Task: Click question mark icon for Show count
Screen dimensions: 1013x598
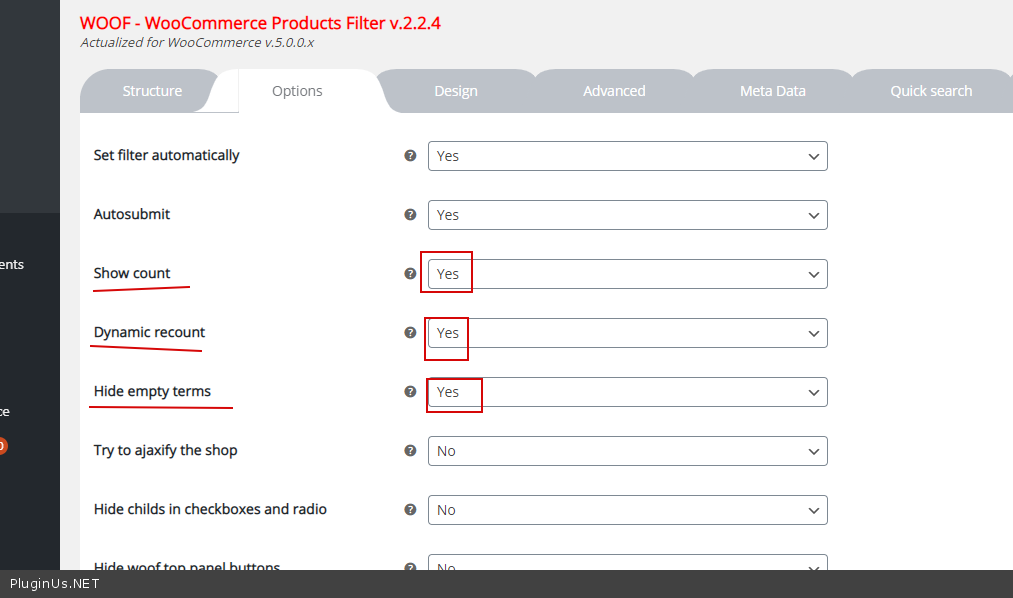Action: click(410, 274)
